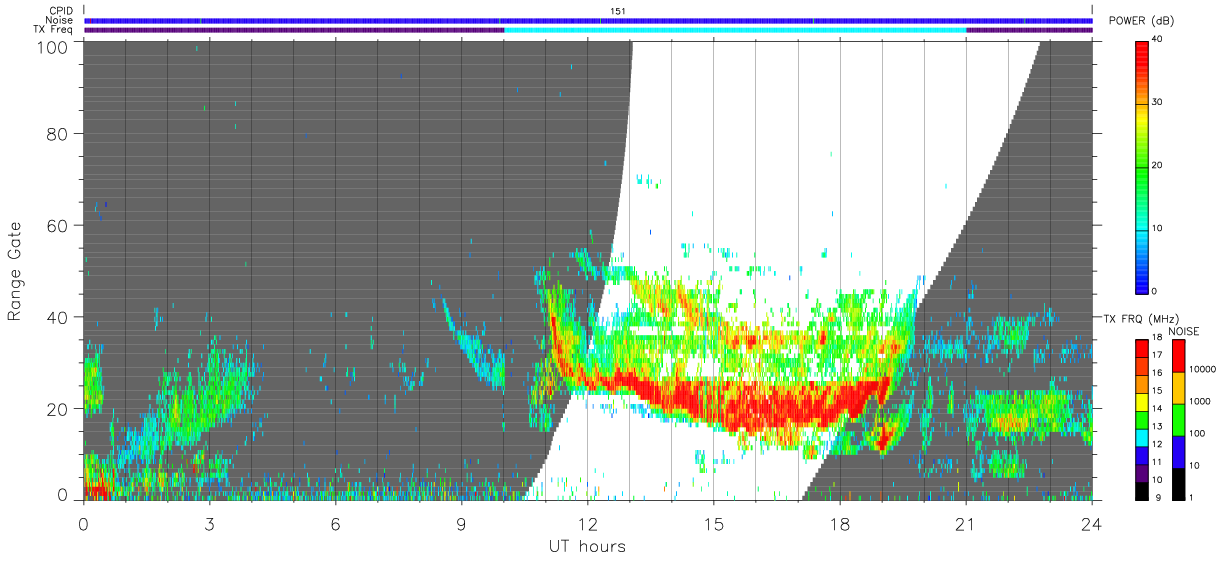Viewport: 1228px width, 567px height.
Task: Click the blue Noise indicator strip
Action: [x=588, y=20]
